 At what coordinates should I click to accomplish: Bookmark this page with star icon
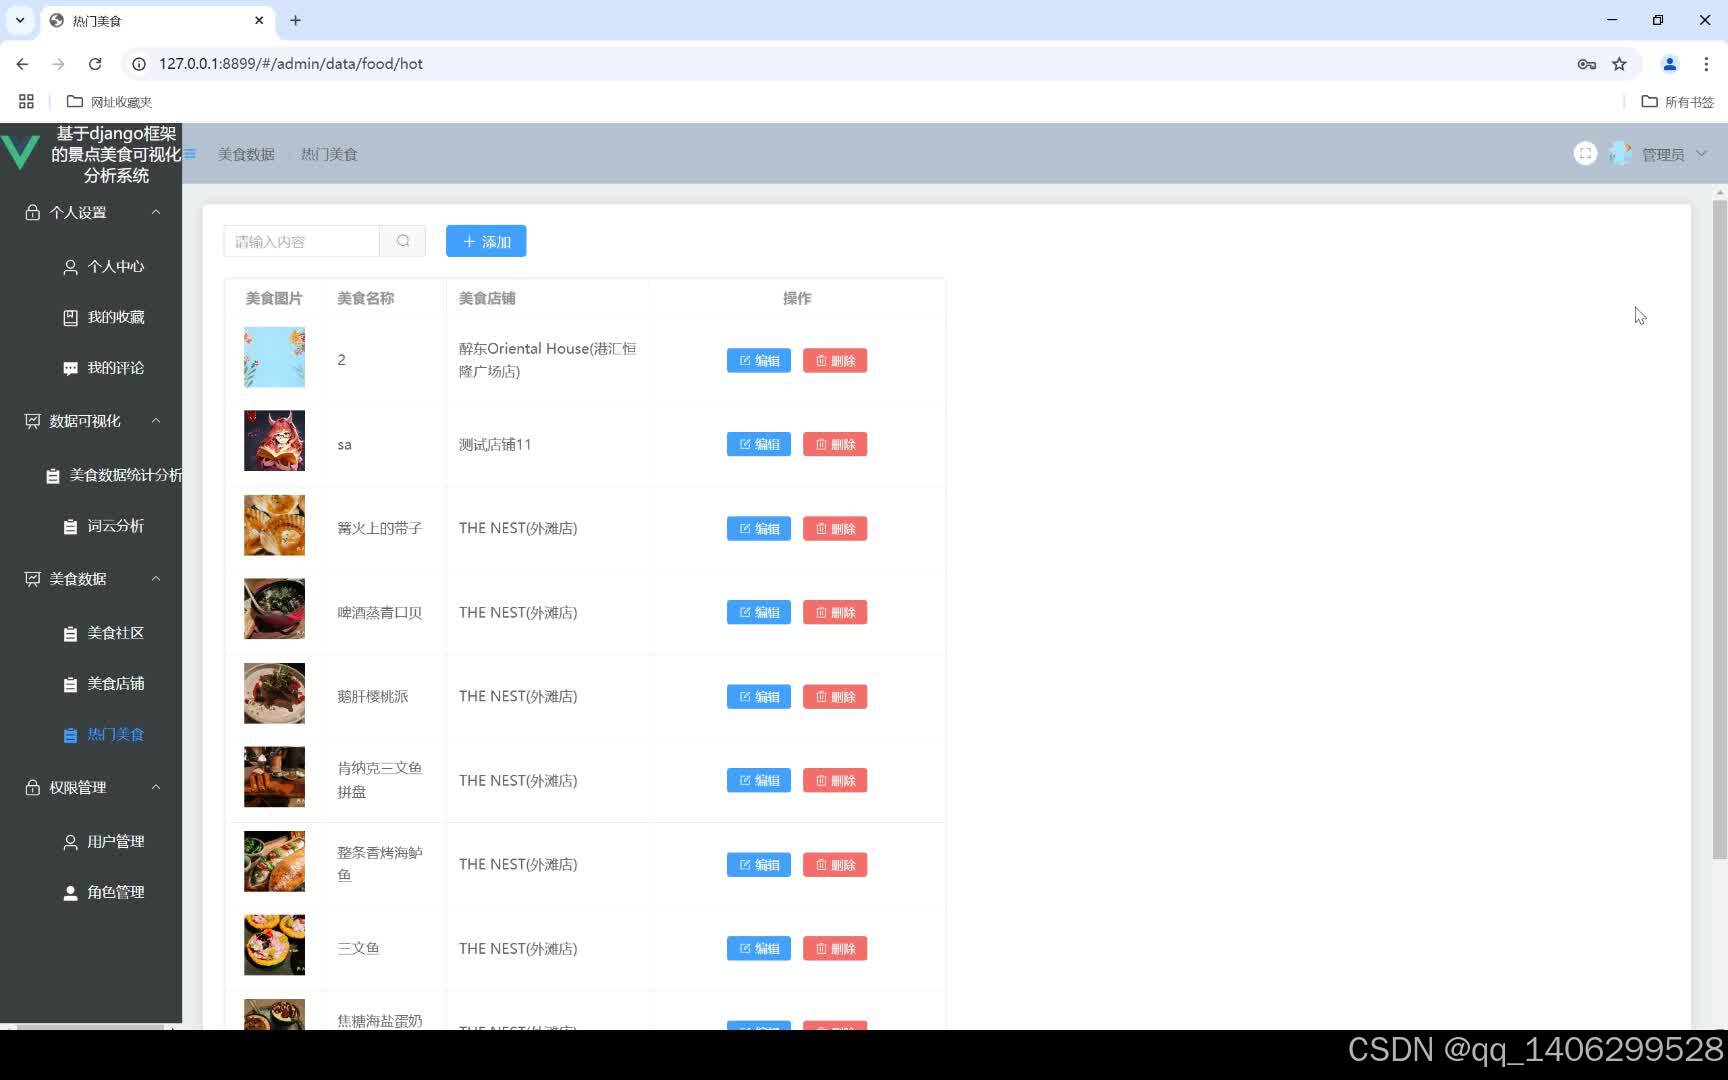coord(1619,64)
